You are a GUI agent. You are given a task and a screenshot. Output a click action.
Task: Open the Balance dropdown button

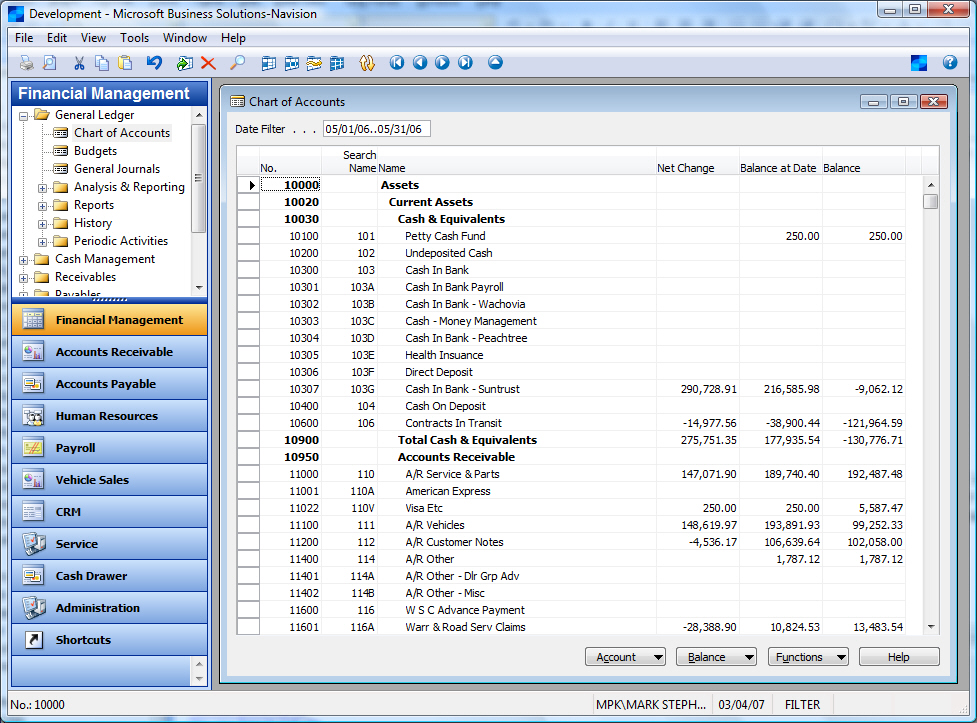(x=716, y=657)
